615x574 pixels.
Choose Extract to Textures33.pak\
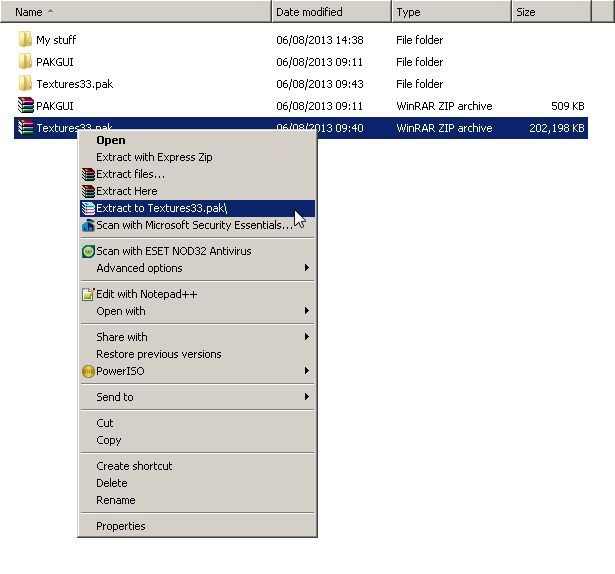tap(197, 208)
